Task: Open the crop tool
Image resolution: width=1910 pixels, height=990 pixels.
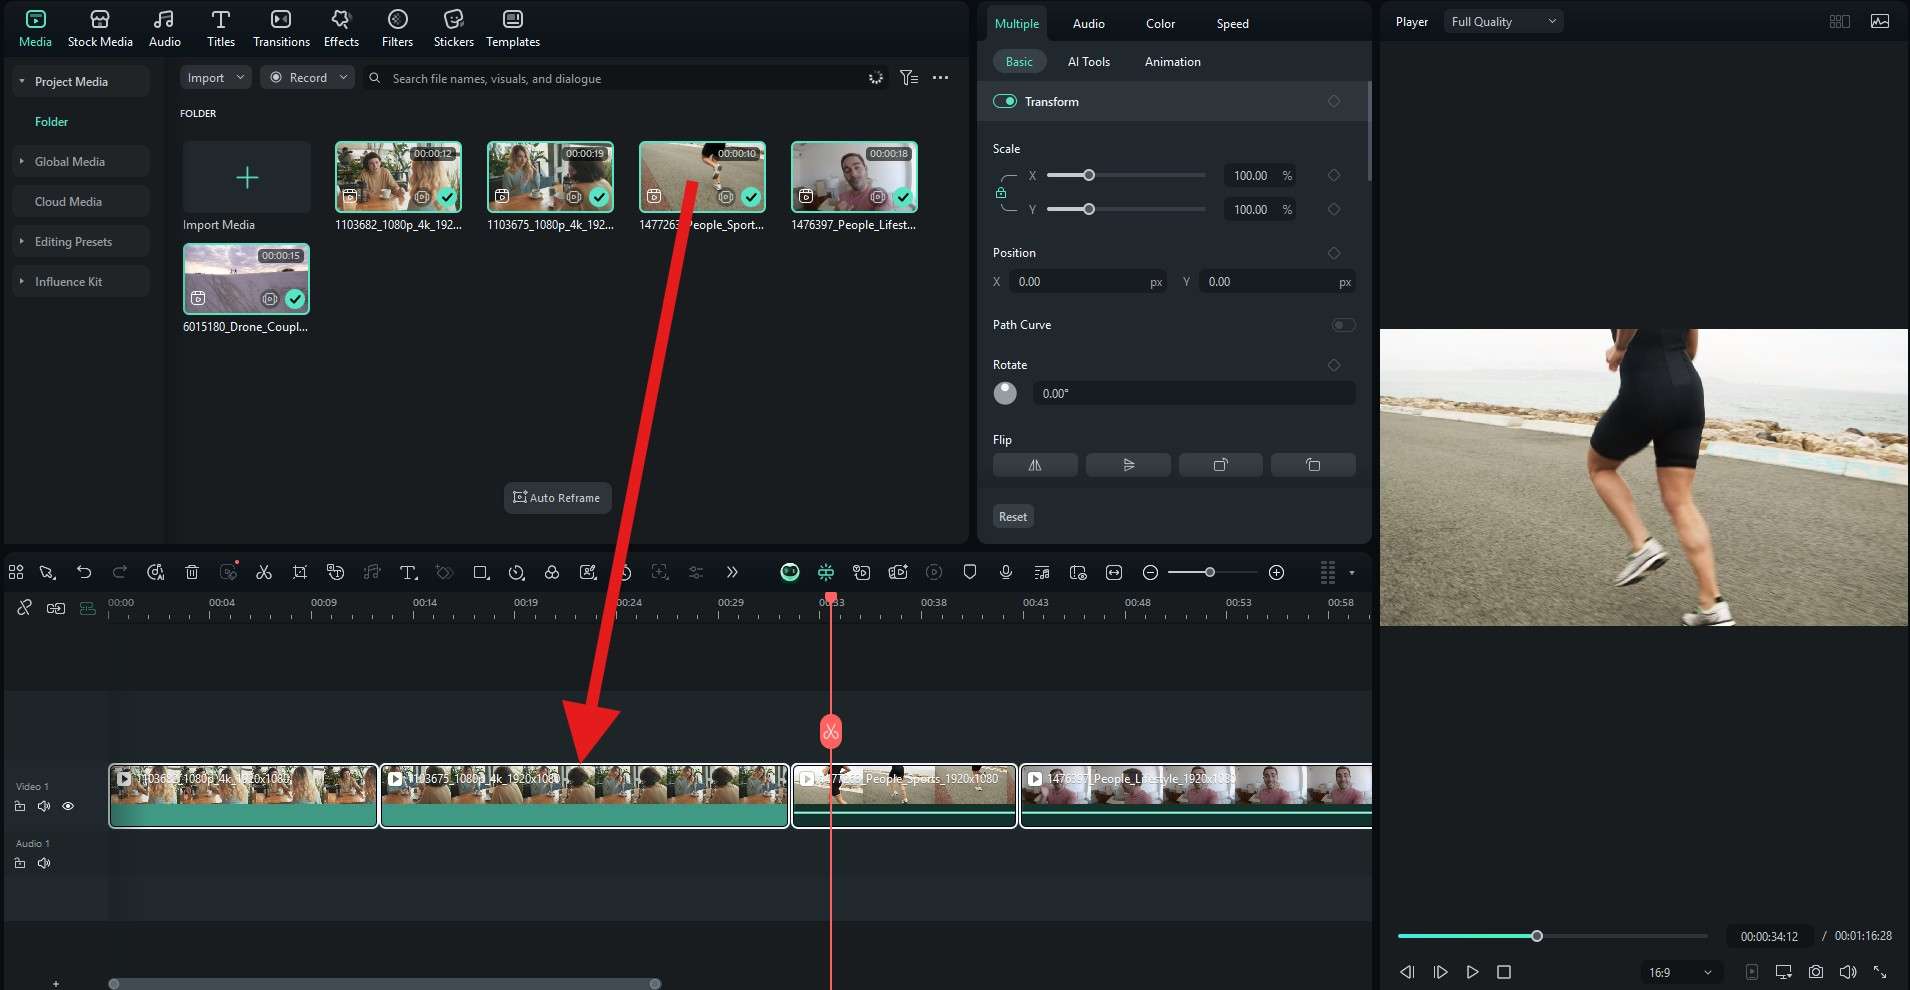Action: tap(299, 572)
